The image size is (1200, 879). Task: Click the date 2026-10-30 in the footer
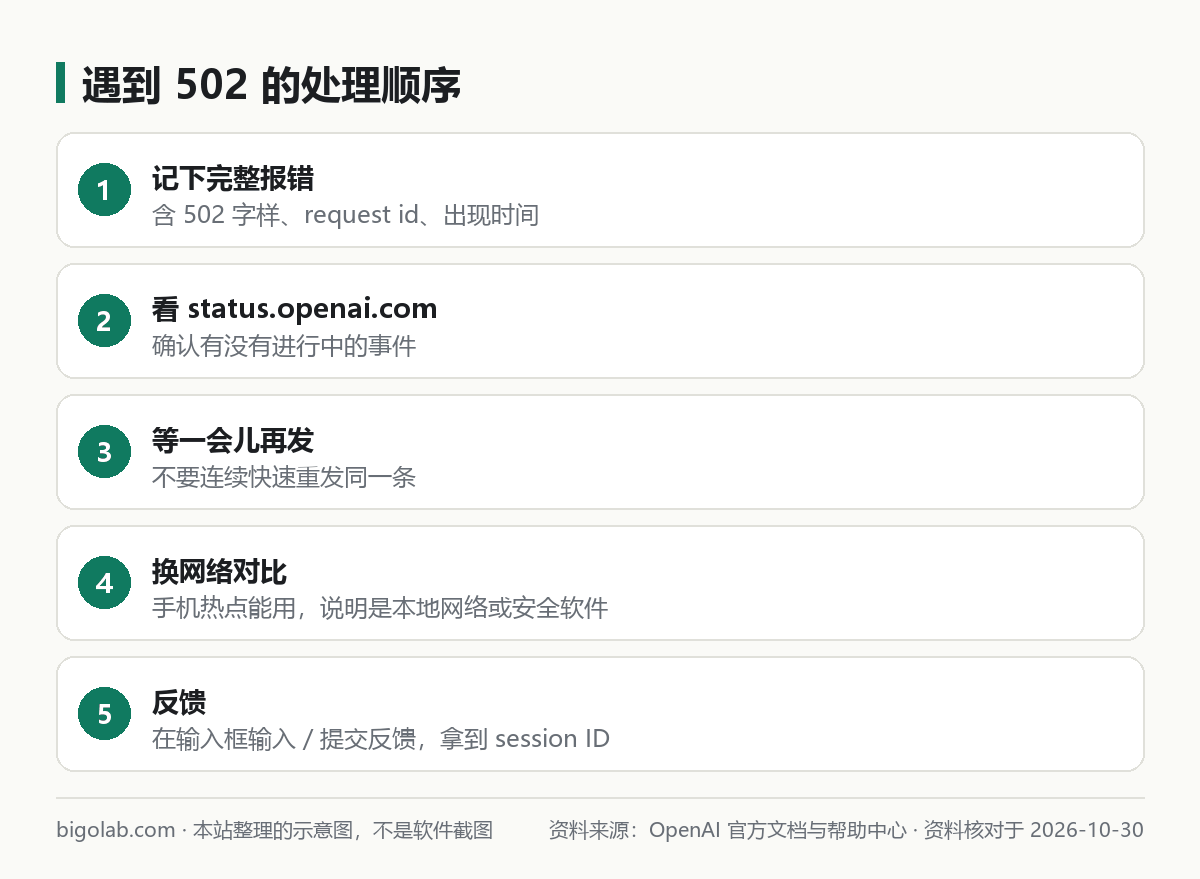point(1087,830)
